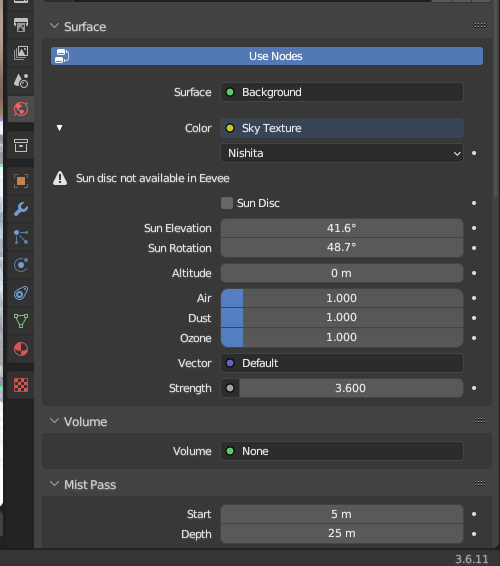Open the Volume None shader selector
The image size is (500, 566).
coord(342,451)
